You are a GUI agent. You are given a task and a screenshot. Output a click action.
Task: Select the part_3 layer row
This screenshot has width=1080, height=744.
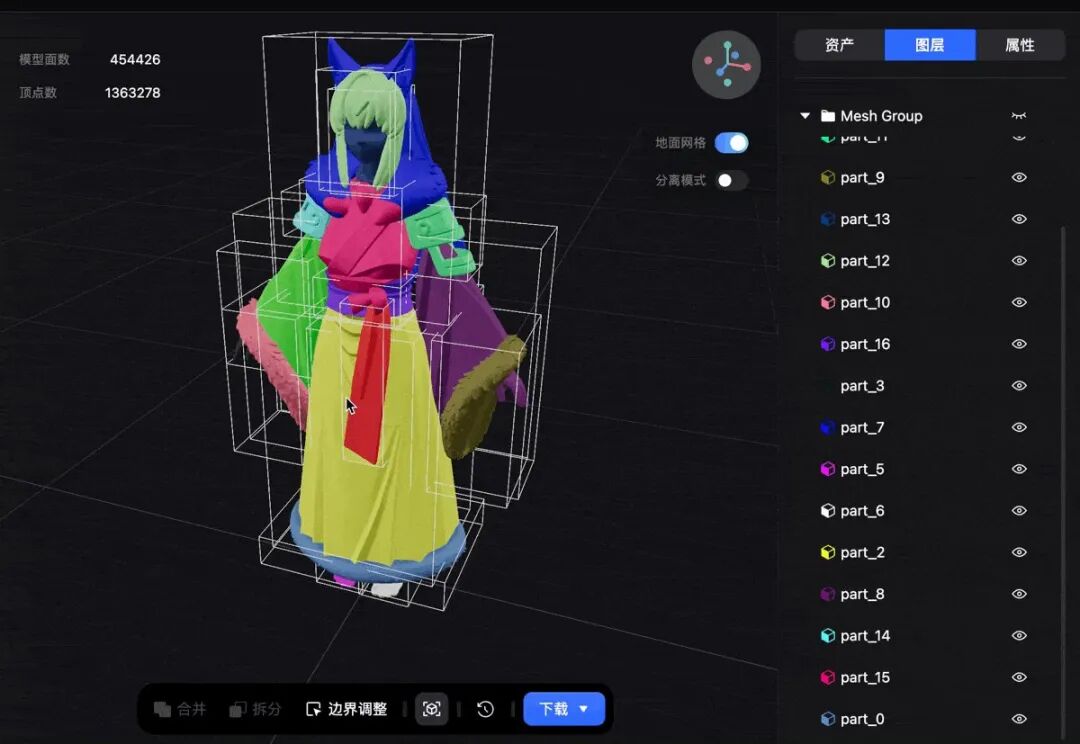(x=923, y=386)
